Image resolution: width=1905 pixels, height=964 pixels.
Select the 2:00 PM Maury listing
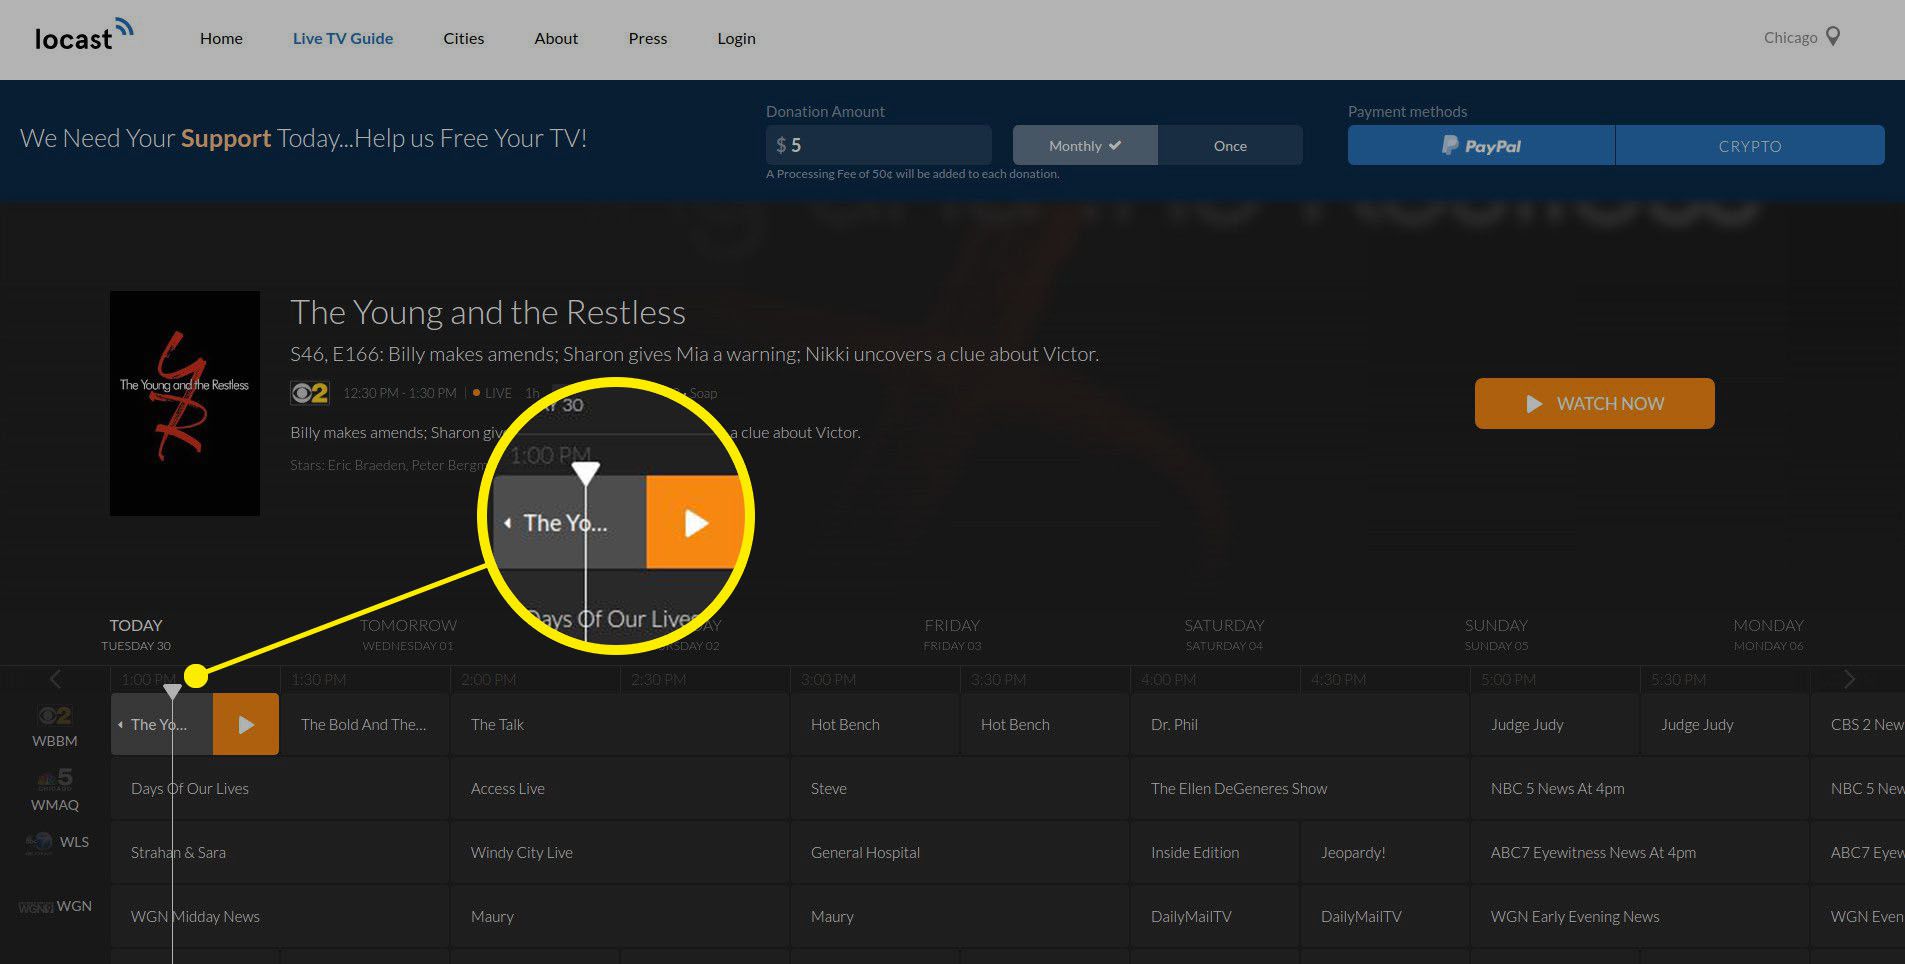(620, 916)
